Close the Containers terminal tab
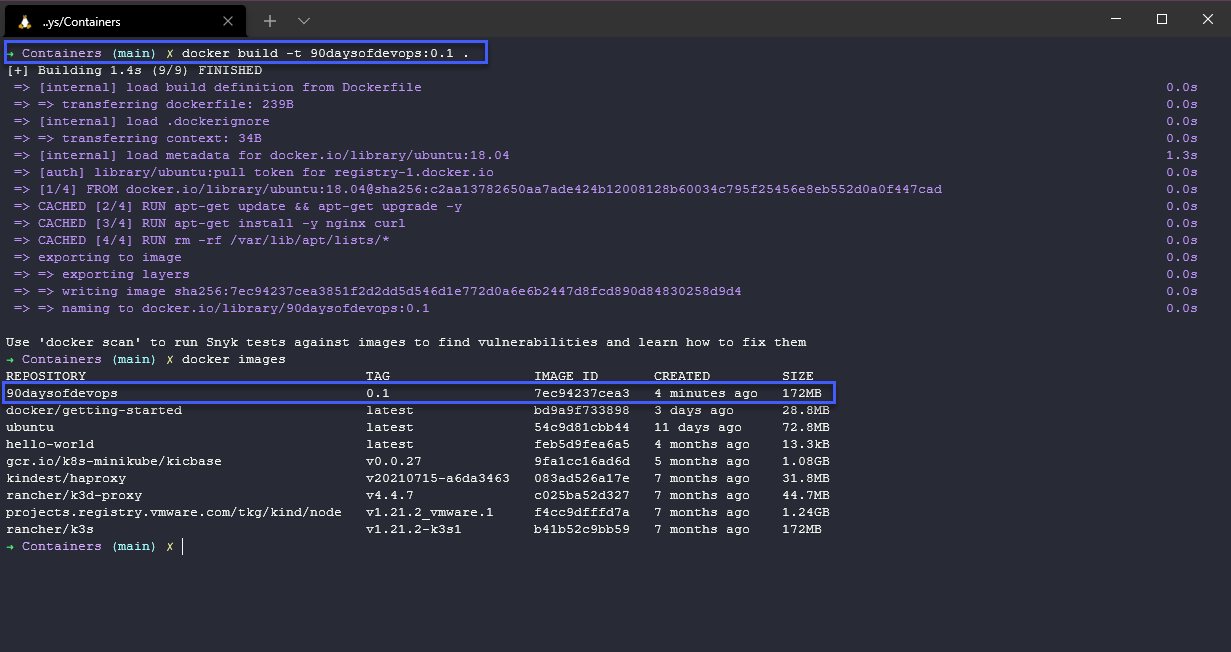The width and height of the screenshot is (1231, 652). [x=228, y=20]
